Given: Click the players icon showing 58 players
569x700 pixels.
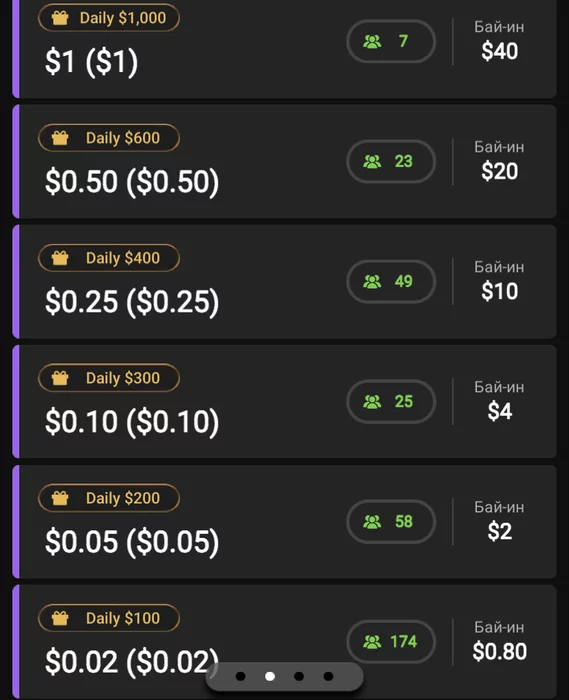Looking at the screenshot, I should point(372,522).
